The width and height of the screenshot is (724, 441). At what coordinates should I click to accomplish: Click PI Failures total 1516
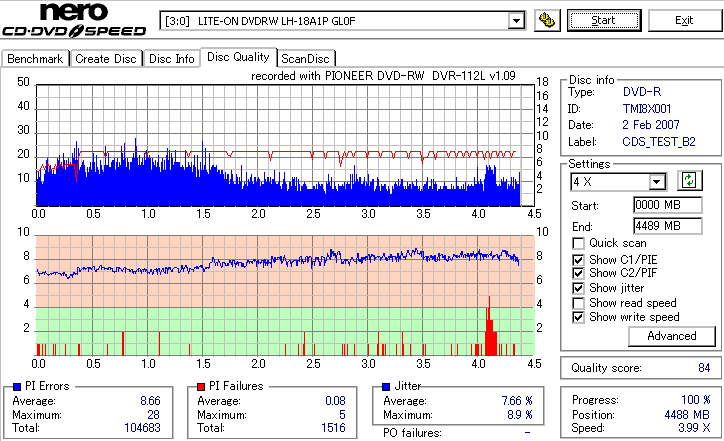tap(333, 428)
